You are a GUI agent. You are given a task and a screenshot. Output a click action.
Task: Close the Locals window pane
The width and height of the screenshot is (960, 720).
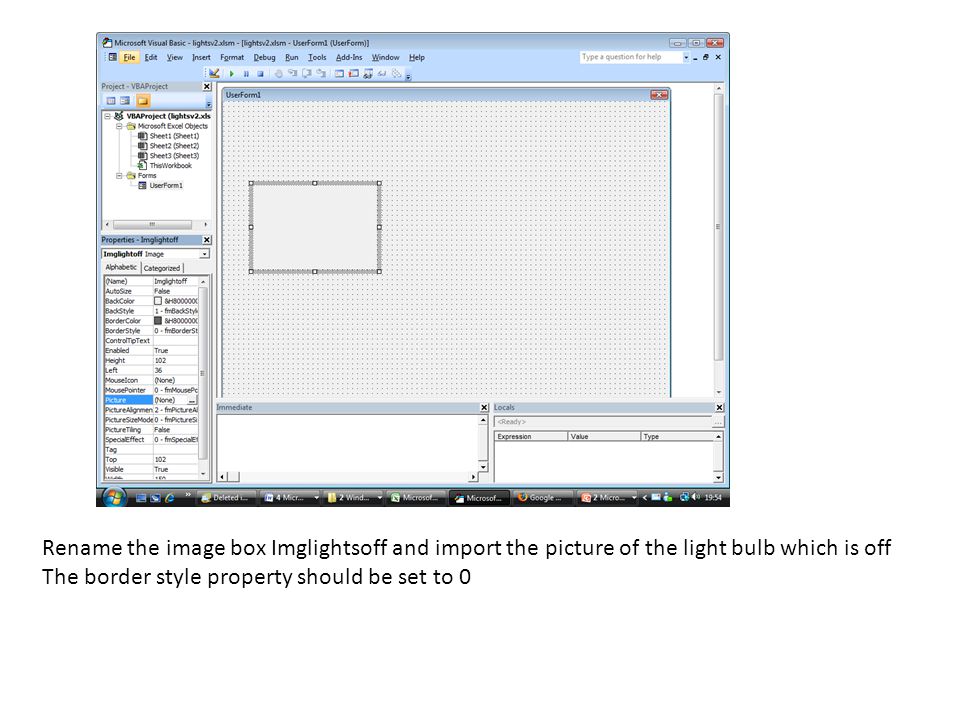pos(719,408)
